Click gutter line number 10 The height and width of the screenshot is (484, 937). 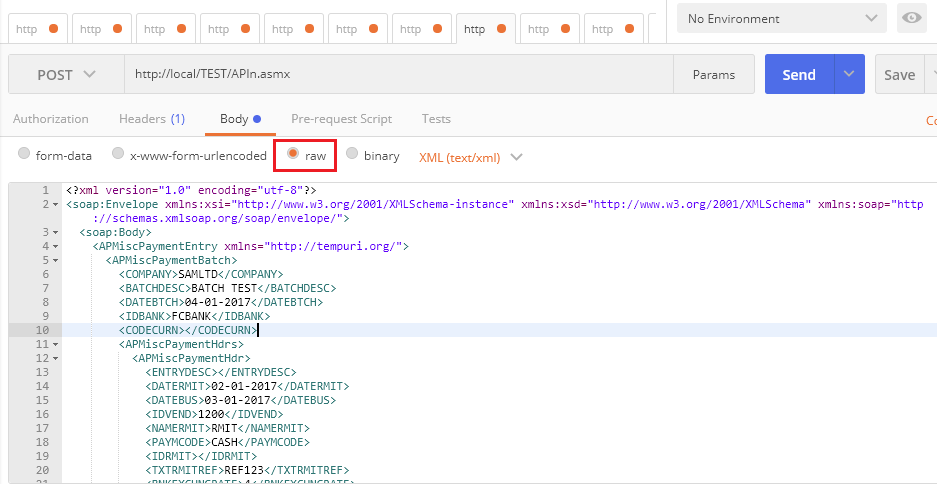42,330
